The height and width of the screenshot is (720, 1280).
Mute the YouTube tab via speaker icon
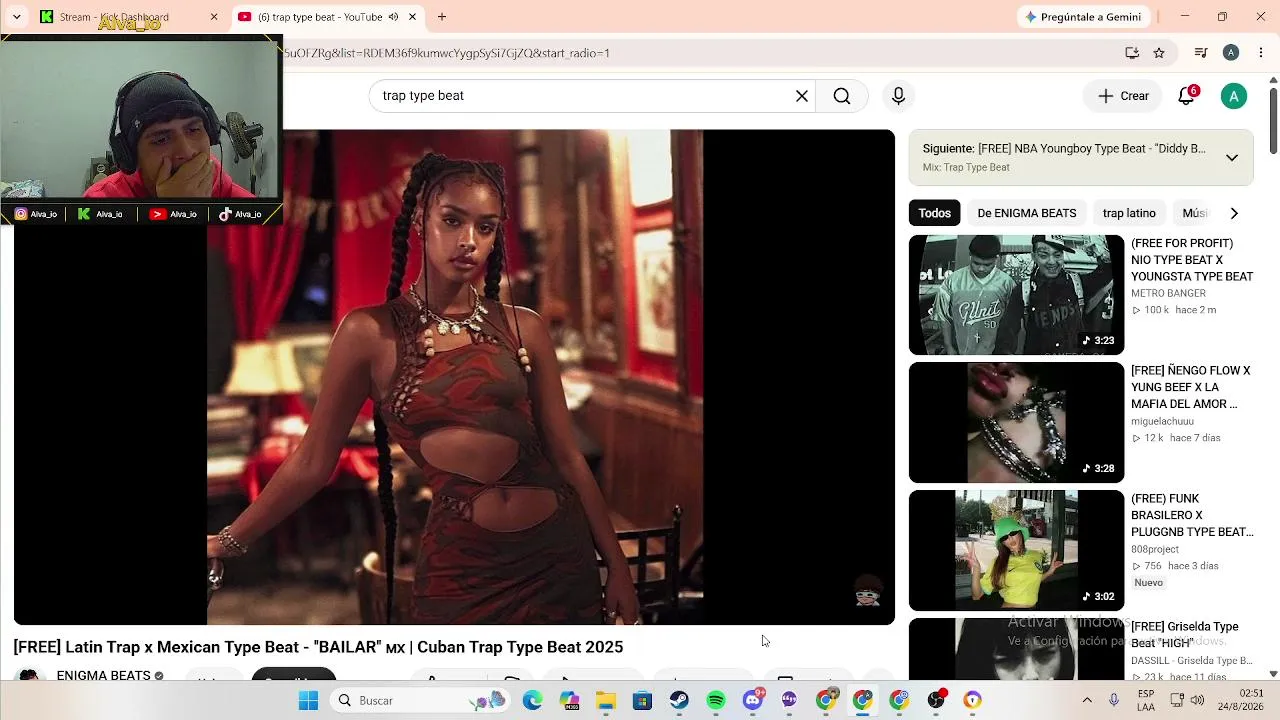coord(393,17)
